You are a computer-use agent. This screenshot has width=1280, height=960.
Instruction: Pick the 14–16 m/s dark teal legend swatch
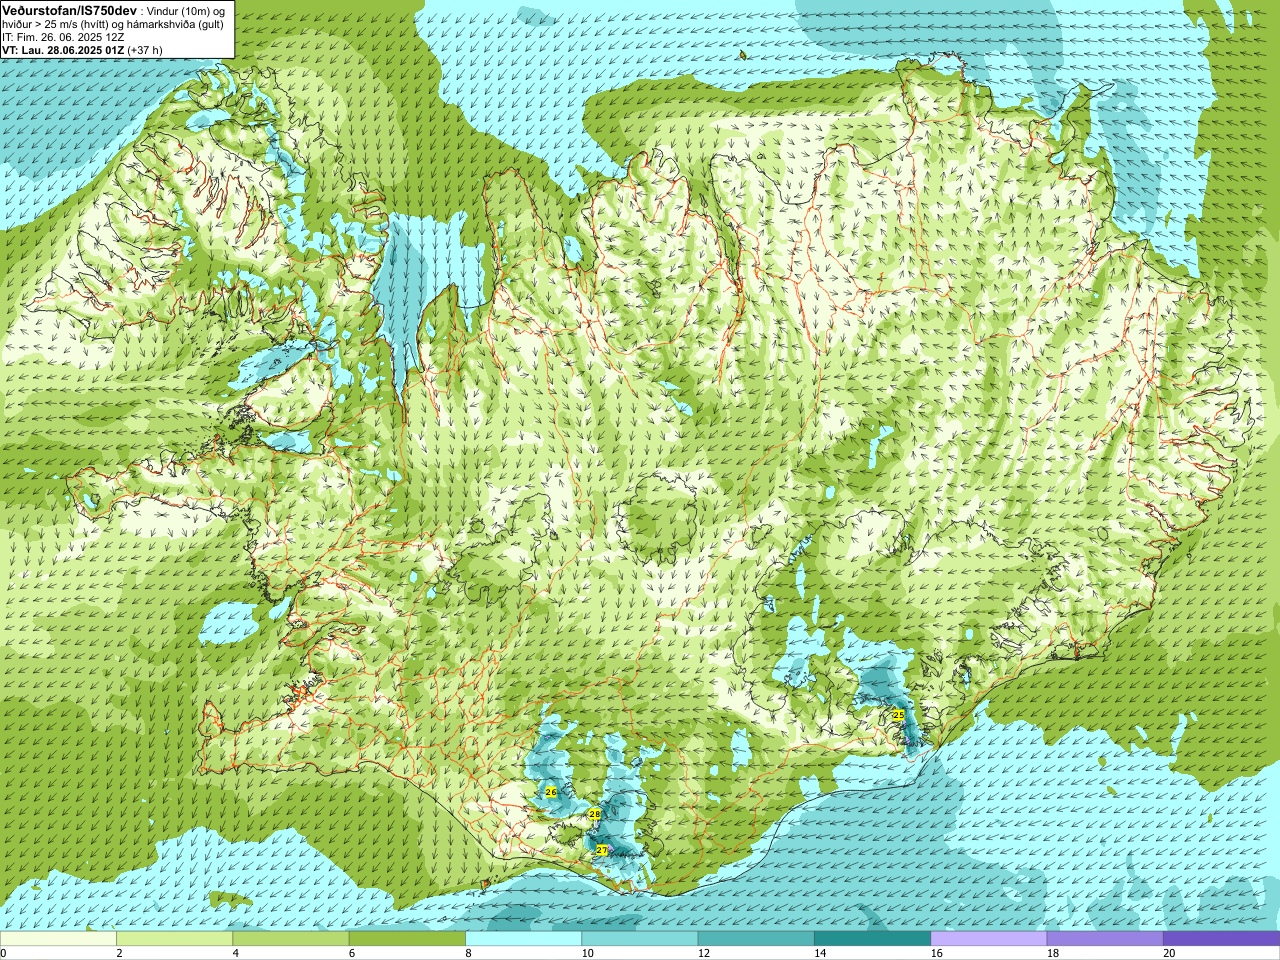872,939
